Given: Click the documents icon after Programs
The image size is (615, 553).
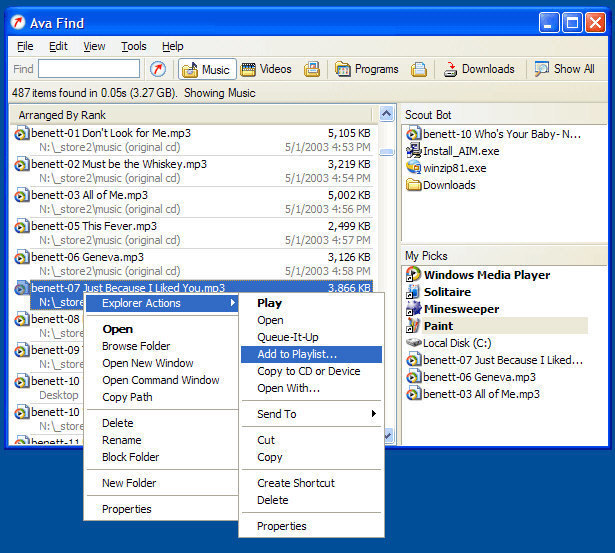Looking at the screenshot, I should tap(419, 69).
